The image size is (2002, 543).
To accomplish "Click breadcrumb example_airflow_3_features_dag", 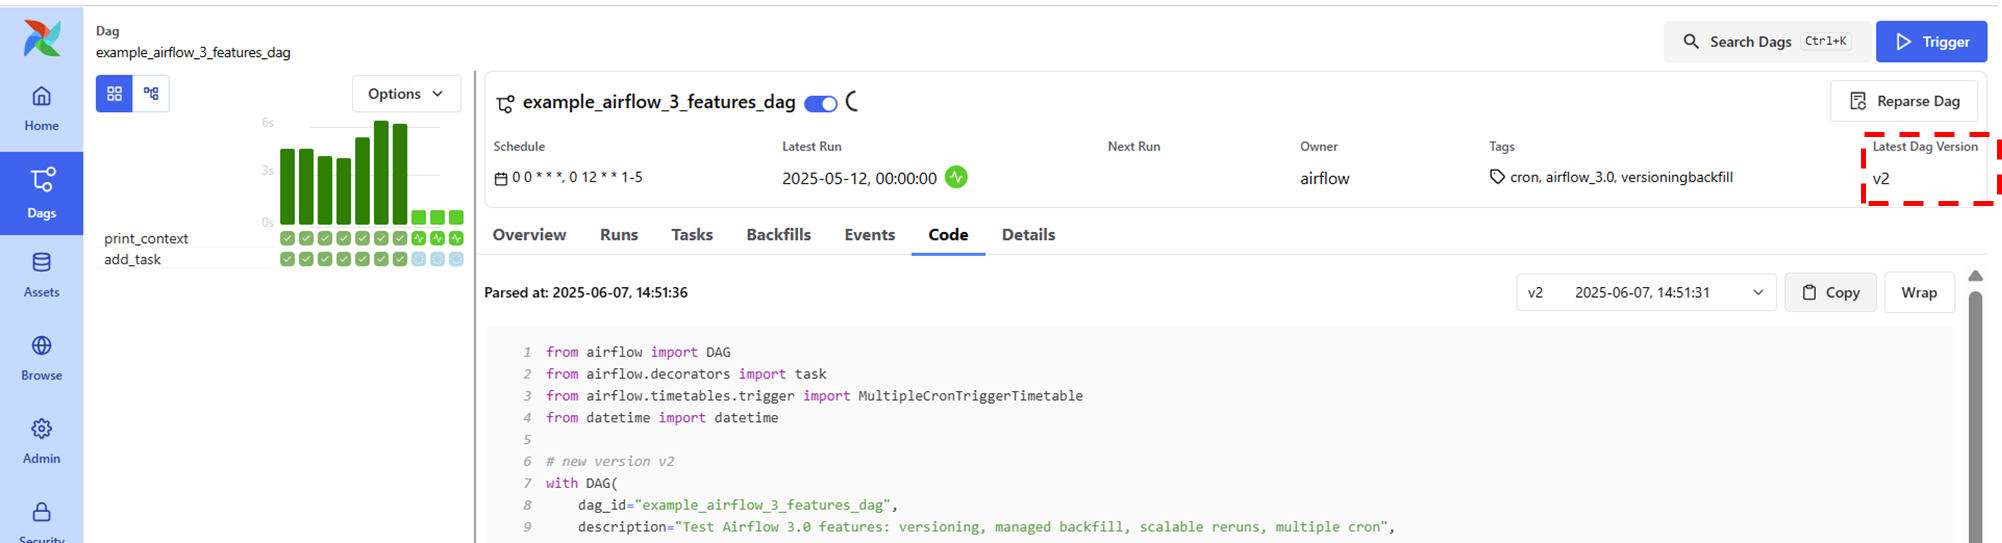I will point(193,52).
